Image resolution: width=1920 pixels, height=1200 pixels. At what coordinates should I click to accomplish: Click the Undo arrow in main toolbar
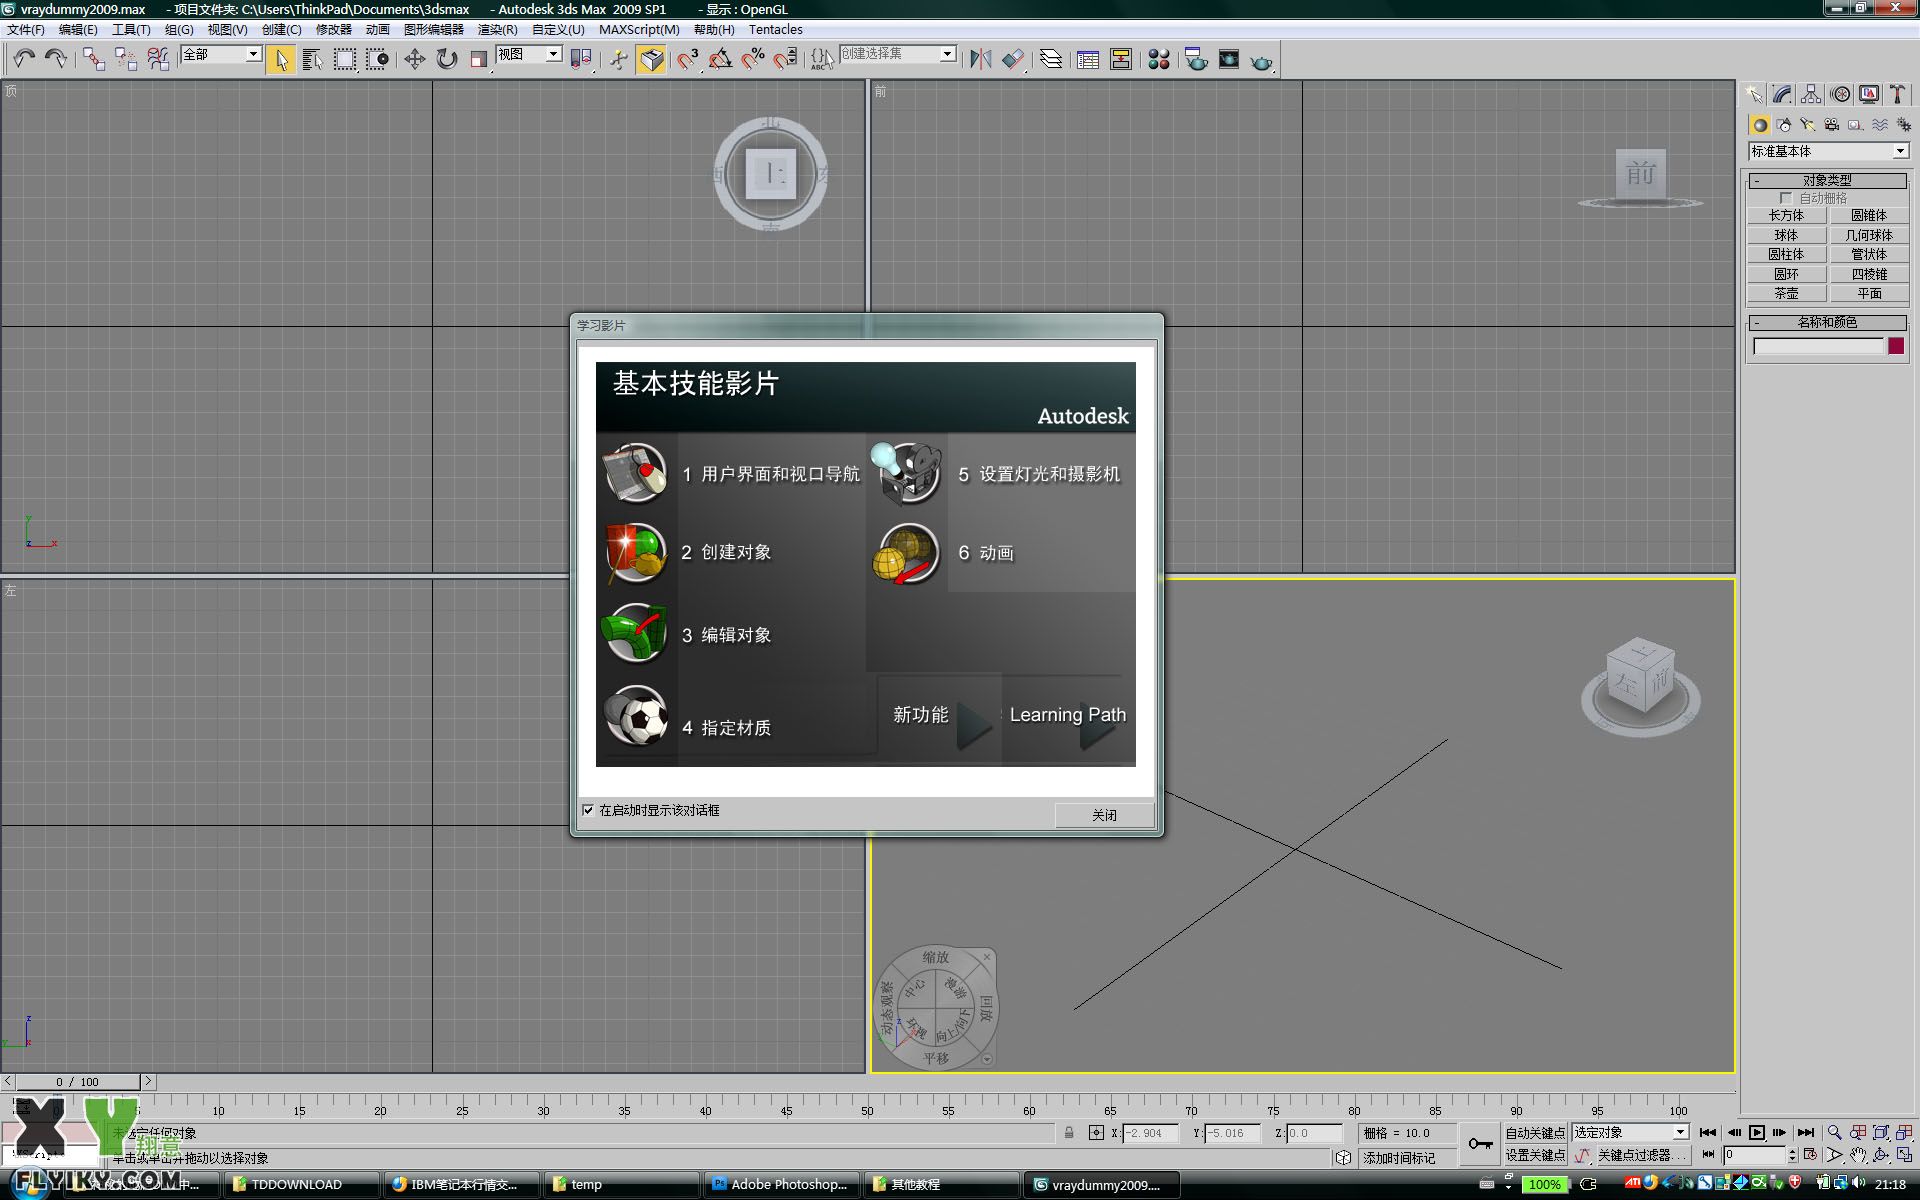pos(24,59)
